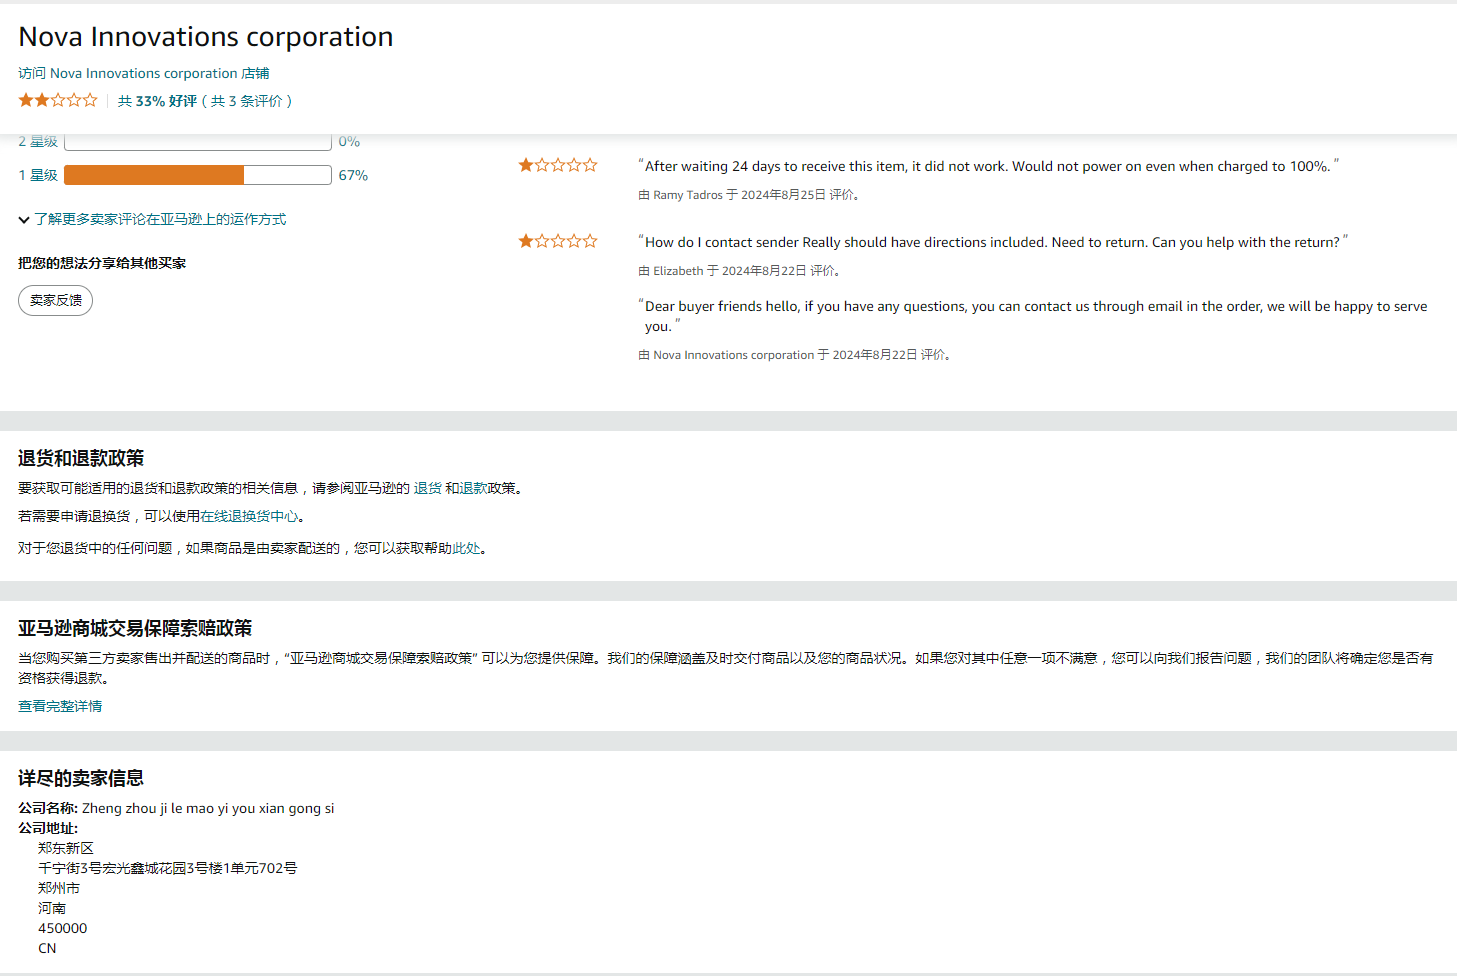Click the orange filled star in header rating

point(25,99)
